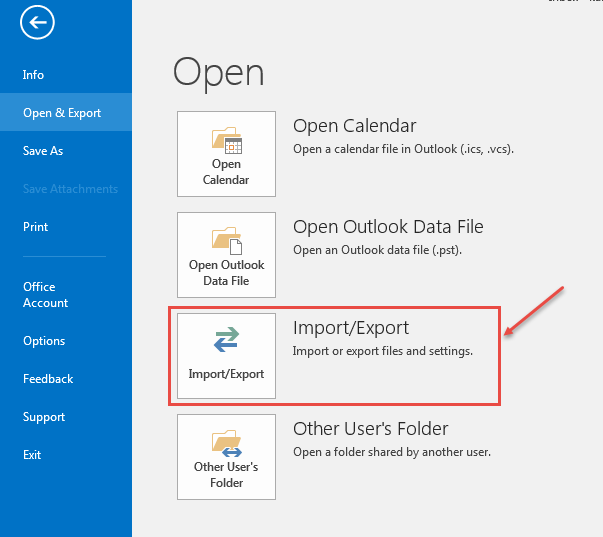603x537 pixels.
Task: Go to Office Account
Action: click(x=45, y=295)
